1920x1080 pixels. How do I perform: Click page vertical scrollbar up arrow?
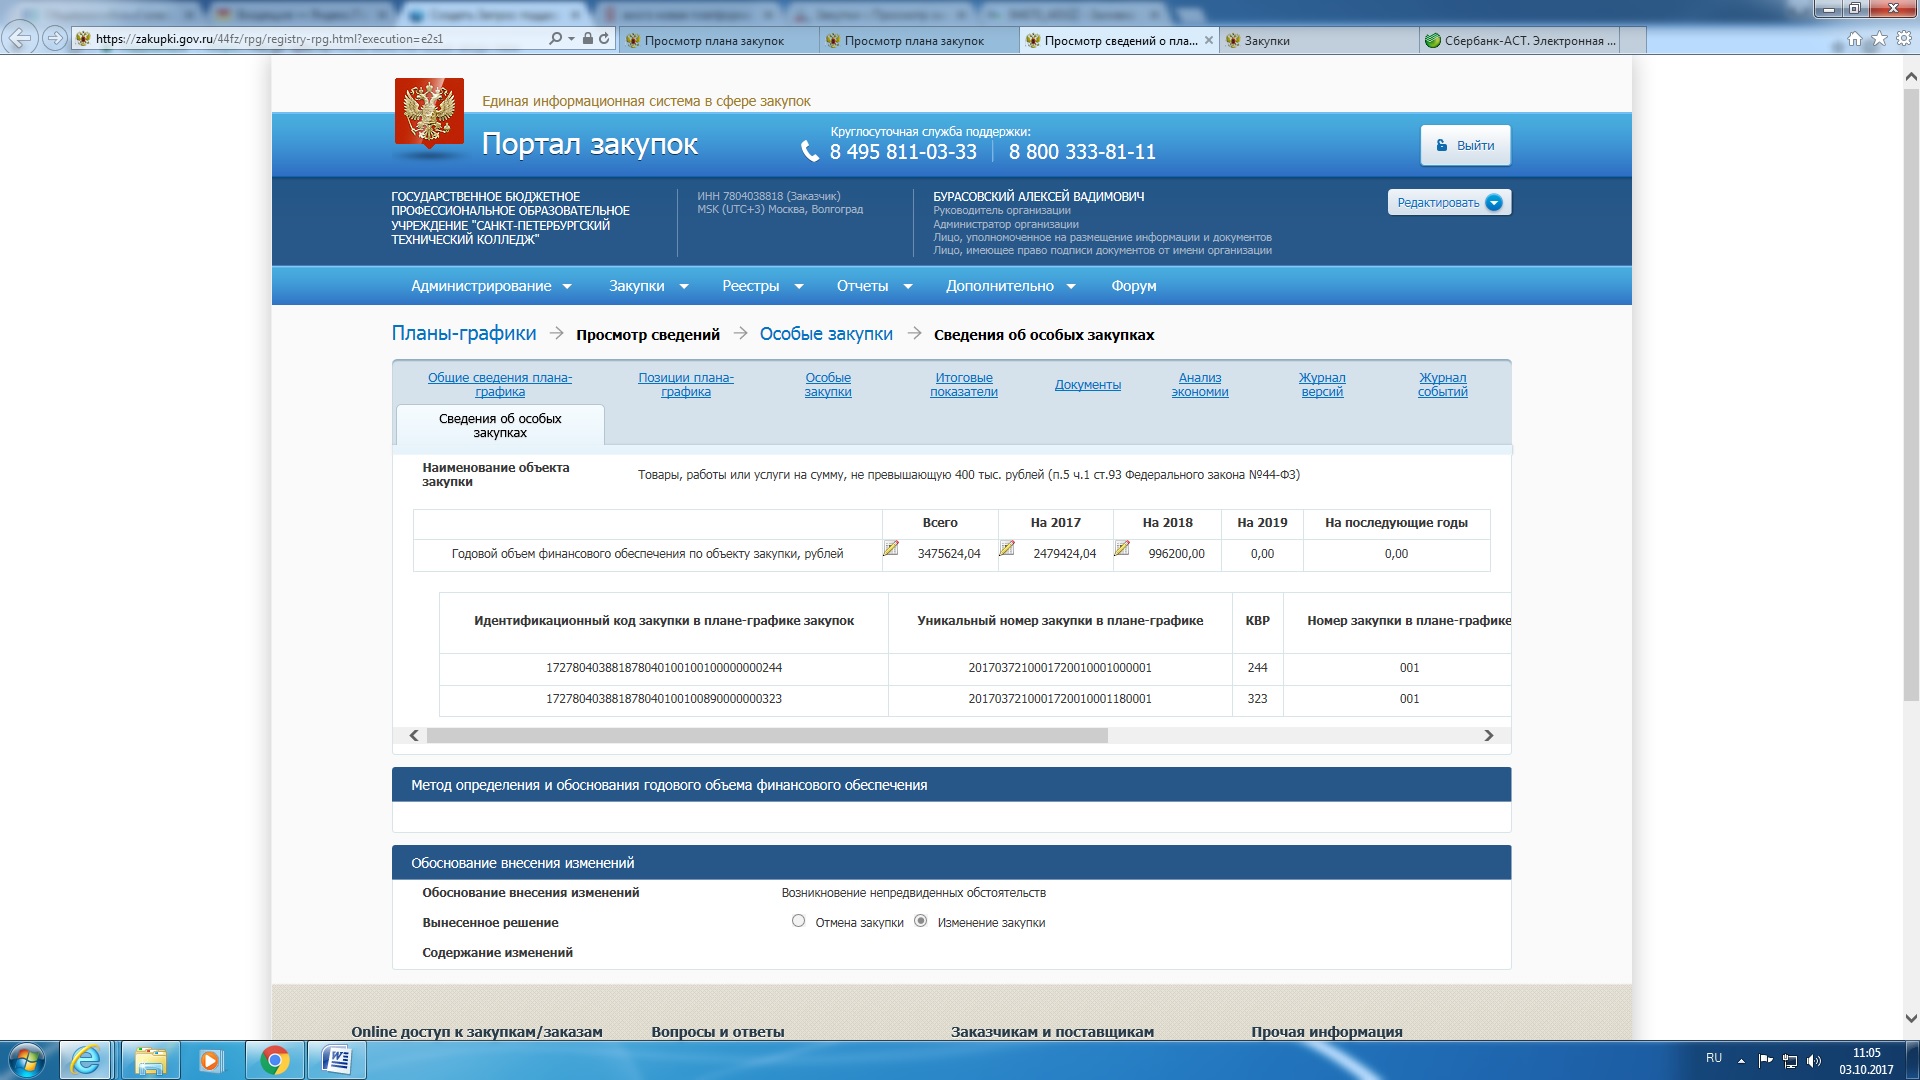tap(1911, 76)
